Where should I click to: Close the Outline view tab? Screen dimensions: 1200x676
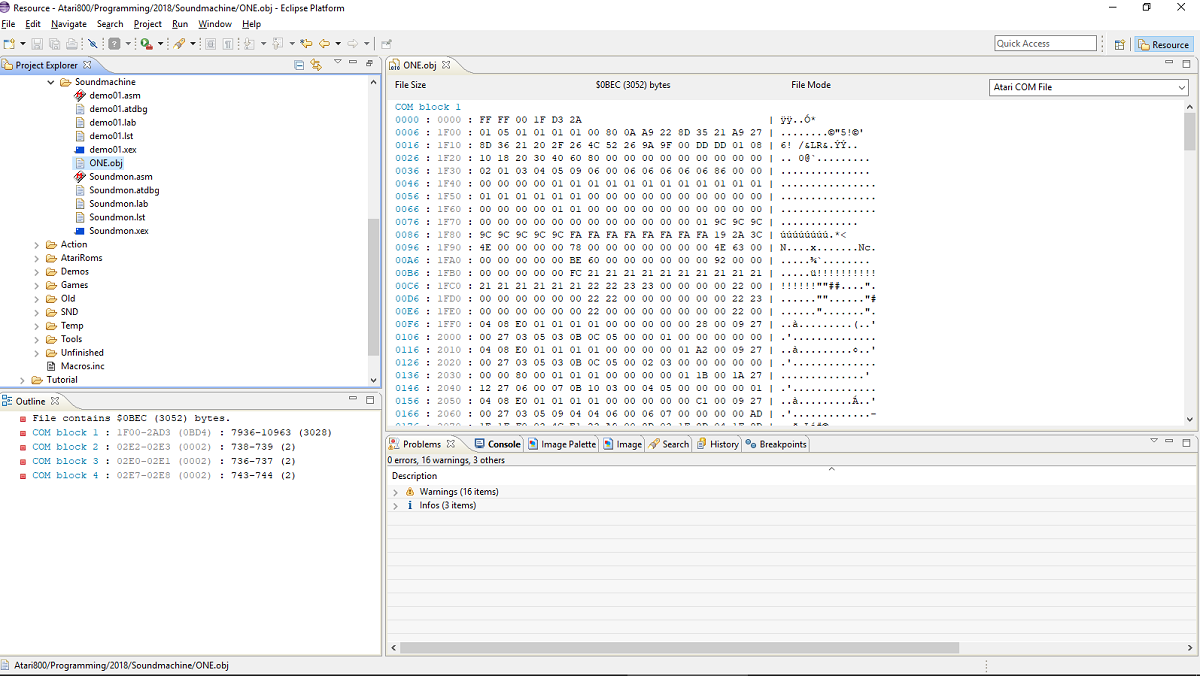tap(55, 401)
